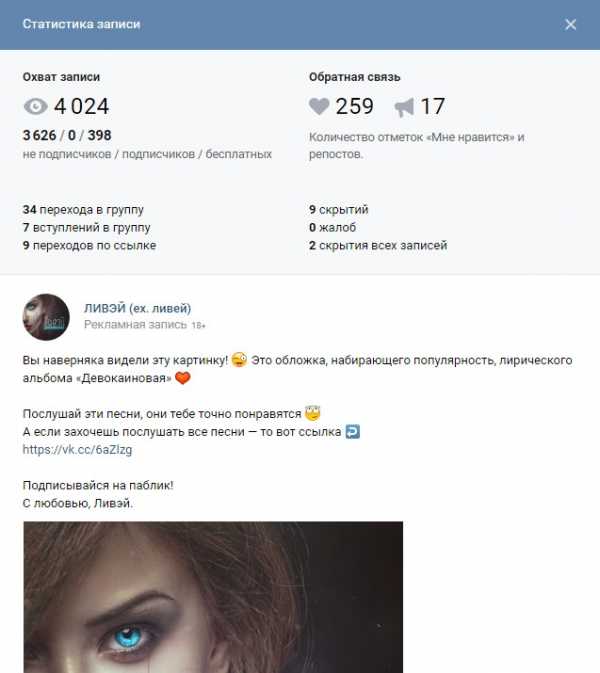Open the album cover image attachment
Viewport: 600px width, 673px height.
point(213,597)
